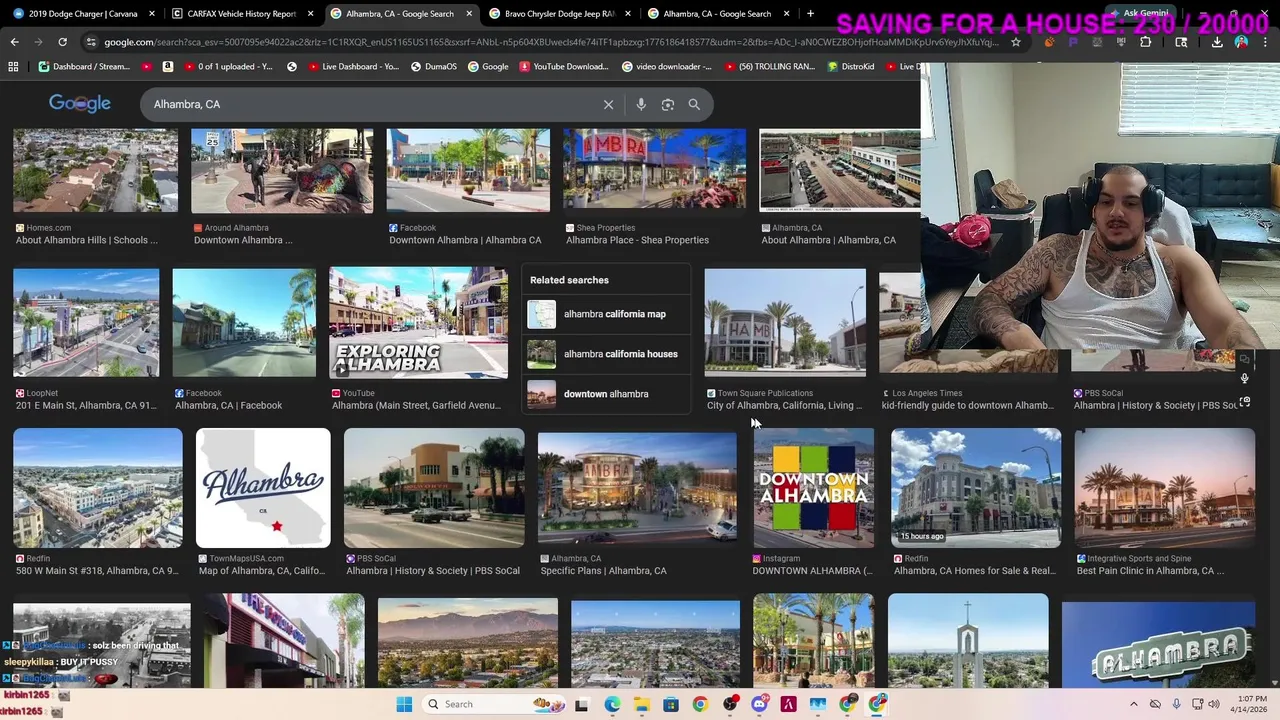This screenshot has width=1280, height=720.
Task: Show hidden tray icons with the chevron
Action: tap(1133, 704)
